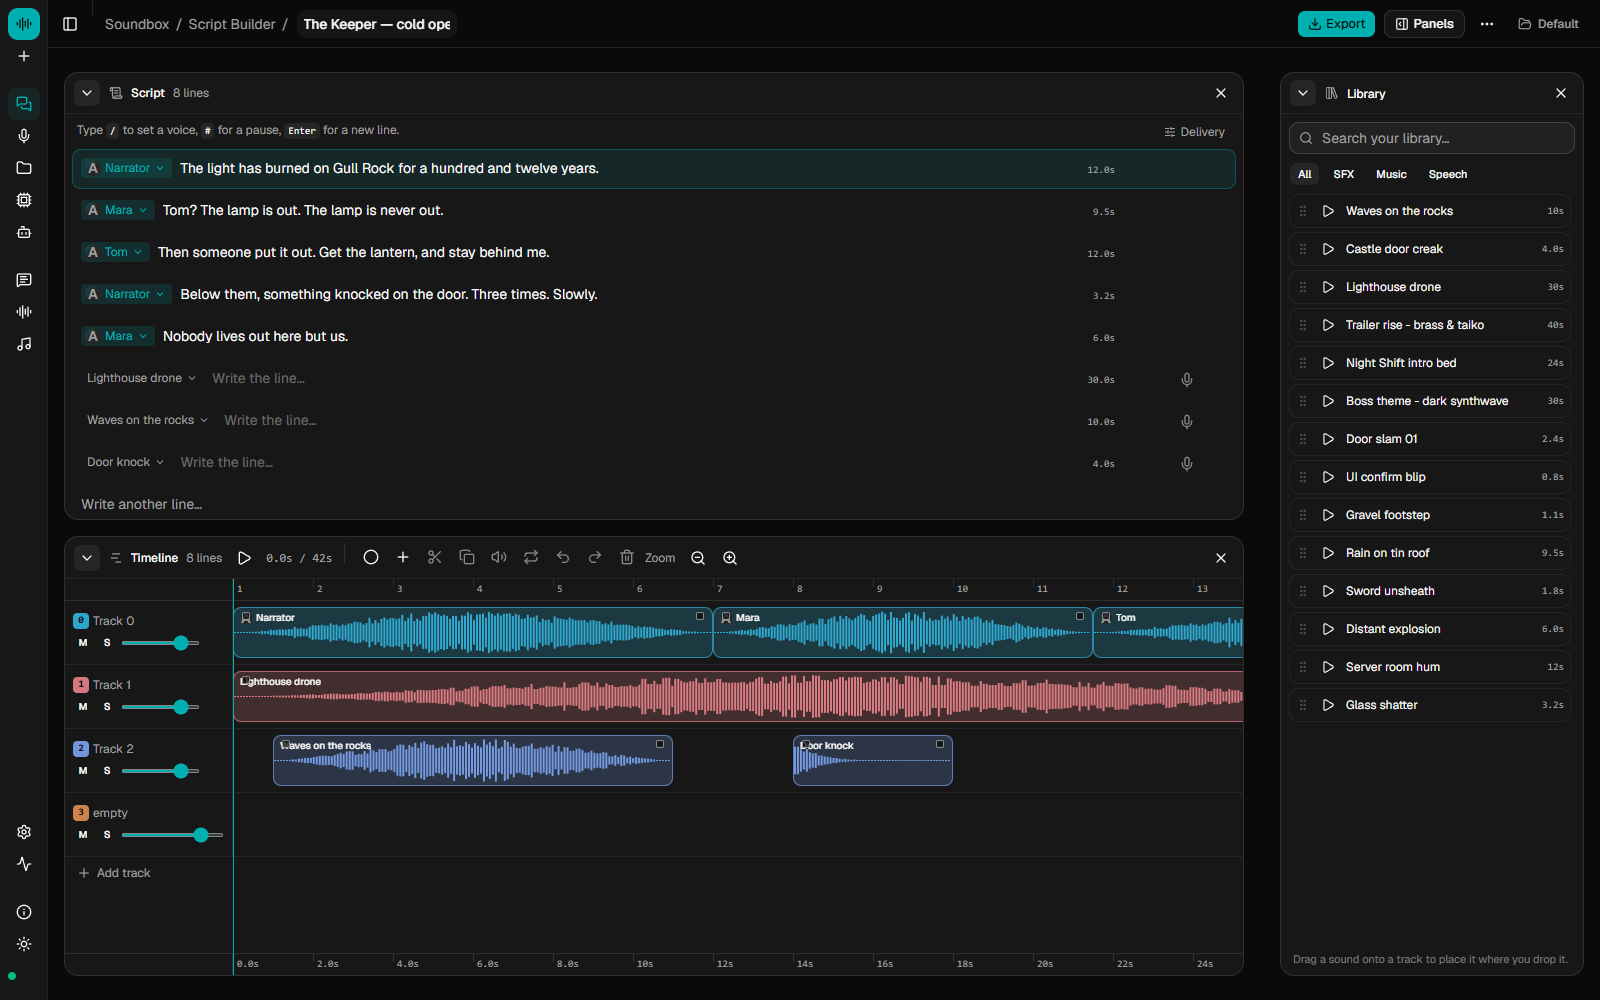Open the music note section in sidebar
The height and width of the screenshot is (1000, 1600).
pos(24,344)
